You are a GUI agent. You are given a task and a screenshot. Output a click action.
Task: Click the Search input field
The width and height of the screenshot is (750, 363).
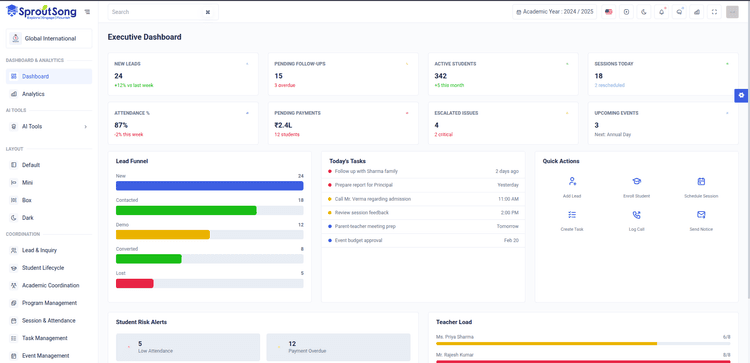163,12
